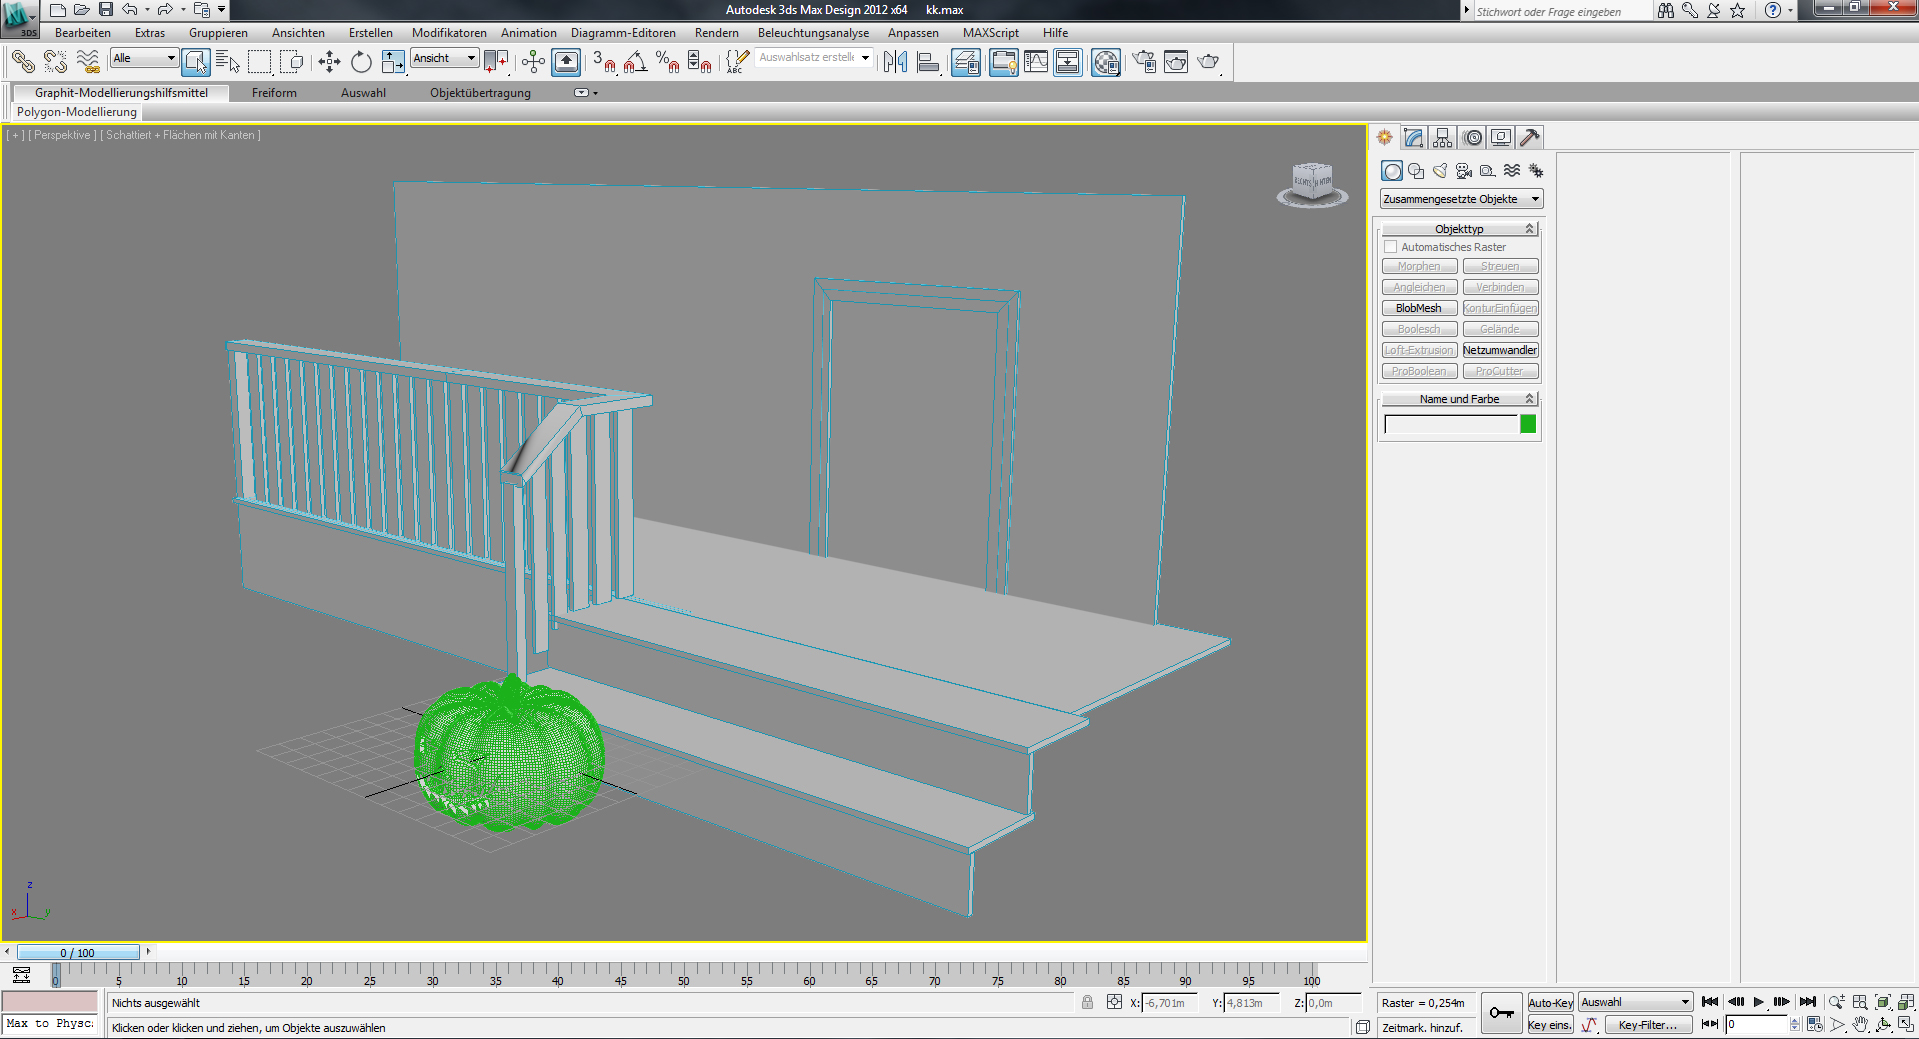Open Zusammengesetzte Objekte category dropdown
This screenshot has height=1039, width=1919.
[x=1461, y=199]
